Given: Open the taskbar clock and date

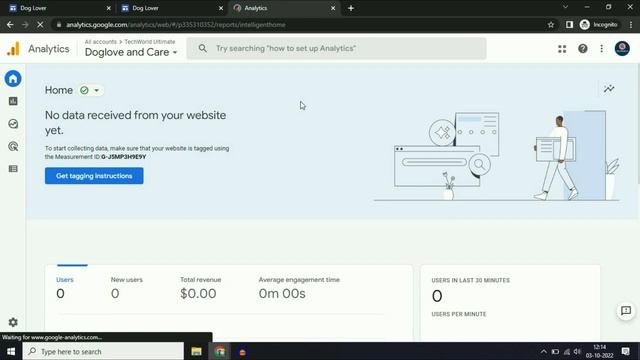Looking at the screenshot, I should [600, 351].
